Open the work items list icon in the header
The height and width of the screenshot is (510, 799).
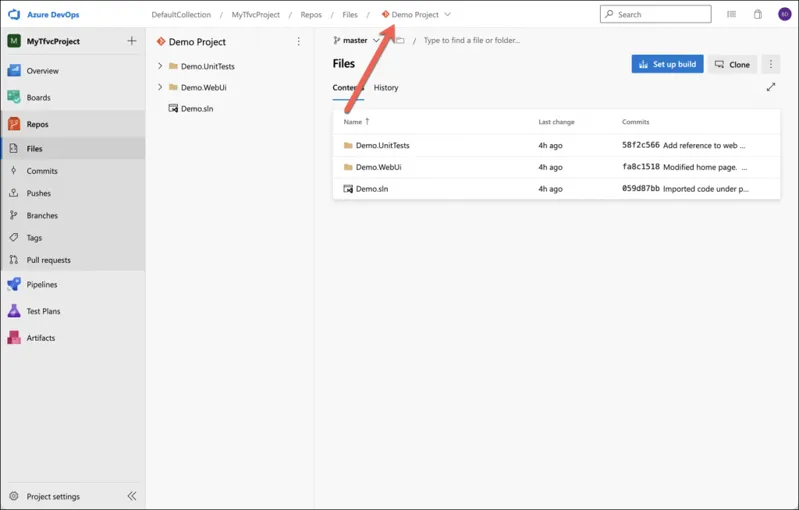pyautogui.click(x=731, y=14)
